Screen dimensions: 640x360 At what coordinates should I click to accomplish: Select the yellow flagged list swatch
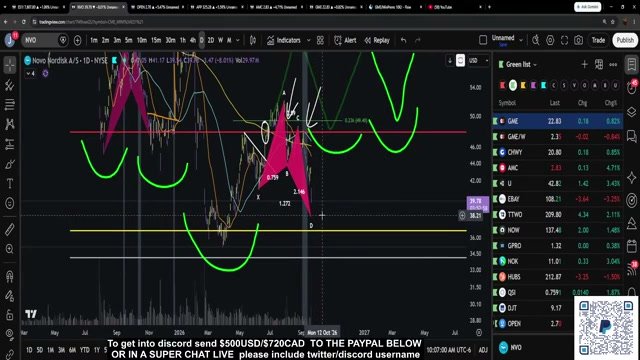pyautogui.click(x=523, y=85)
